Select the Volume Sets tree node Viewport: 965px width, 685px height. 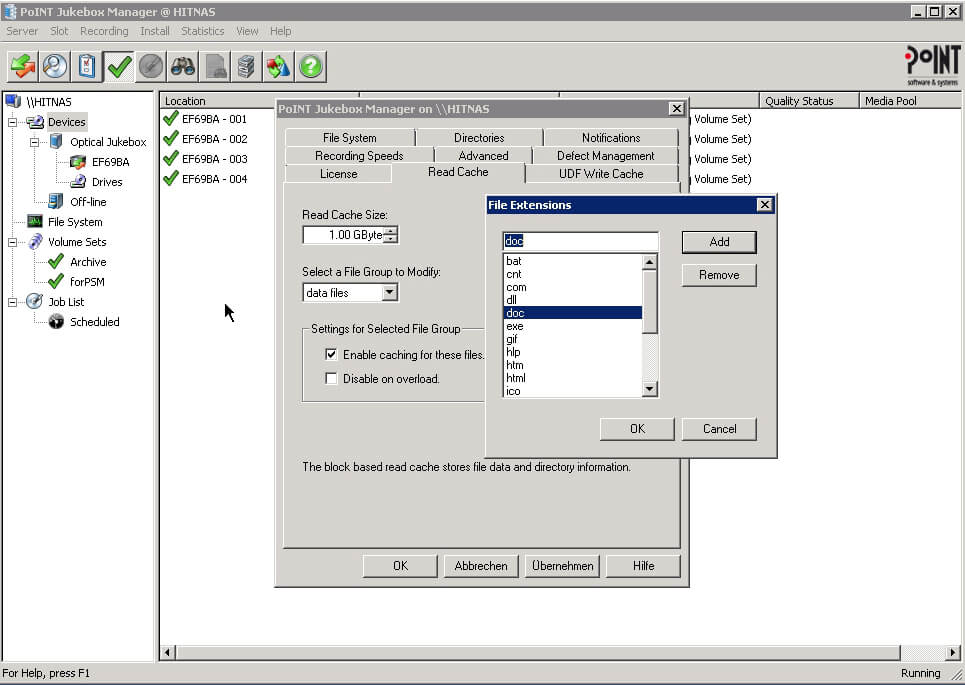[x=77, y=242]
